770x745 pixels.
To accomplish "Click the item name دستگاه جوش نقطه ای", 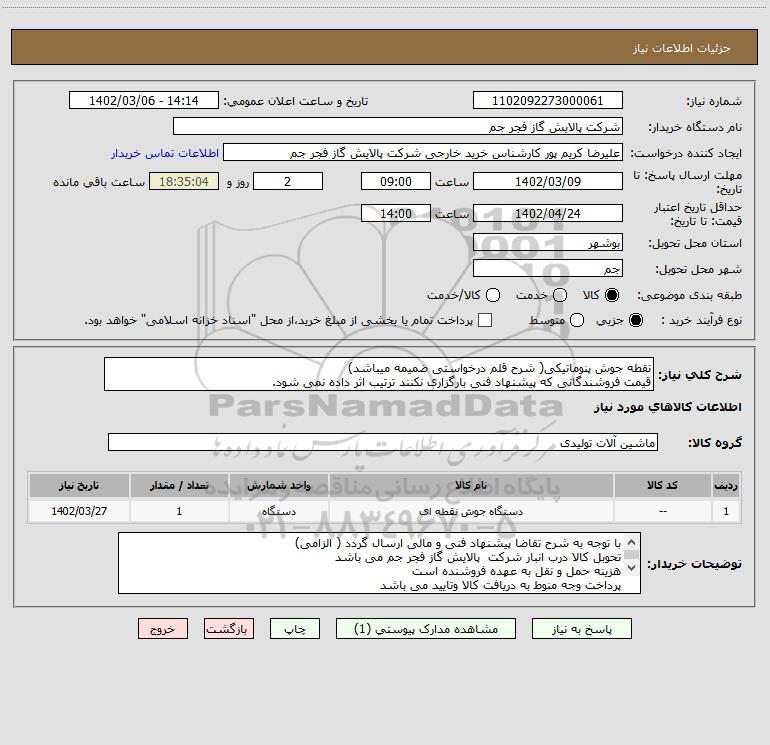I will pos(471,511).
